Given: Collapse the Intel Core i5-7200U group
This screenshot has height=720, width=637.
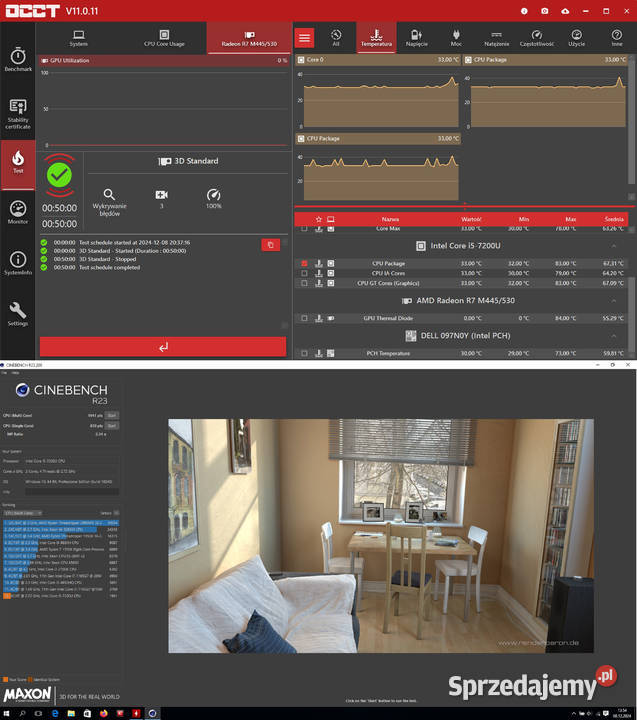Looking at the screenshot, I should click(x=614, y=246).
